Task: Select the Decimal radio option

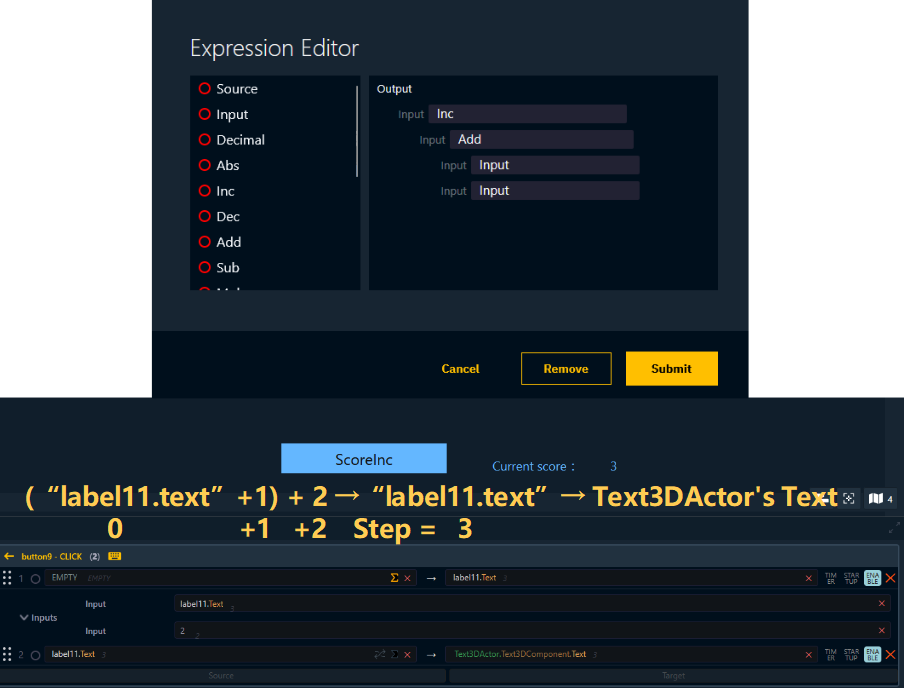Action: tap(205, 140)
